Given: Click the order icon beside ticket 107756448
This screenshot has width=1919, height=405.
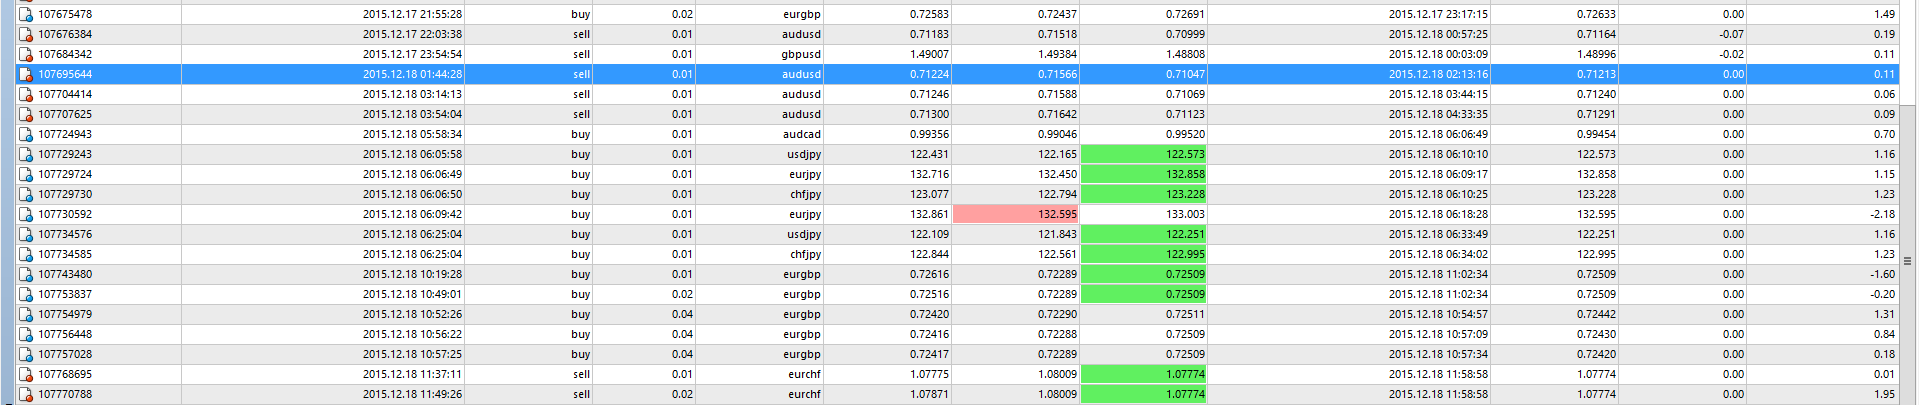Looking at the screenshot, I should pyautogui.click(x=26, y=334).
